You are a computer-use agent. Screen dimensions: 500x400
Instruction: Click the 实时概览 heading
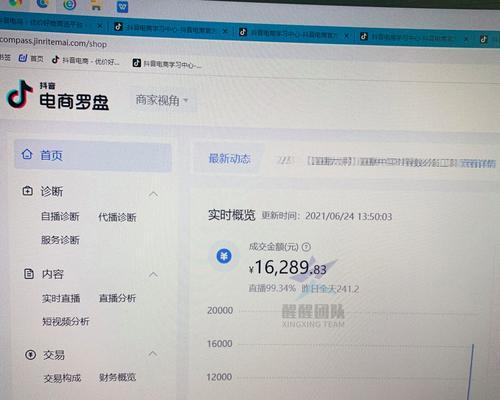232,215
